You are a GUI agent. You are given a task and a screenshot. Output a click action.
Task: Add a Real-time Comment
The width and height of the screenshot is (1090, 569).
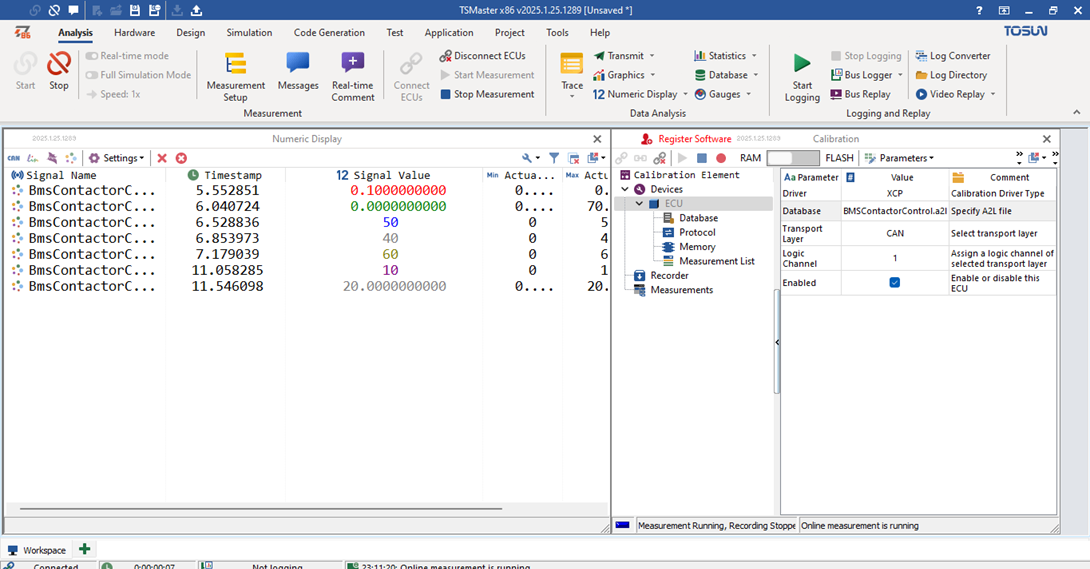coord(352,76)
